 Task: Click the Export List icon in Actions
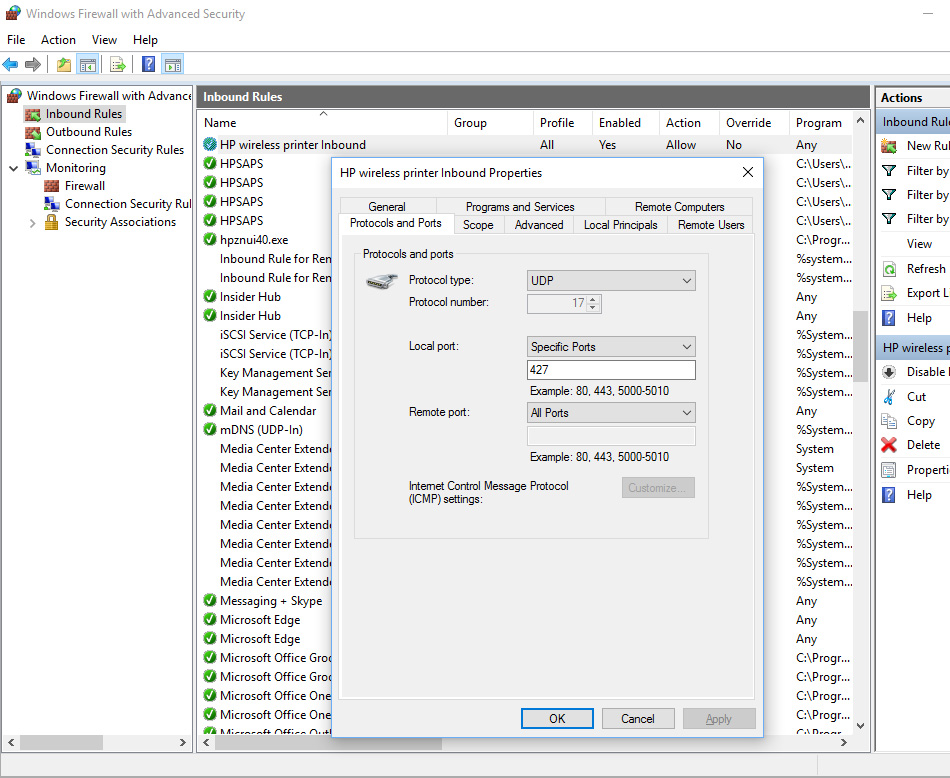[x=889, y=294]
